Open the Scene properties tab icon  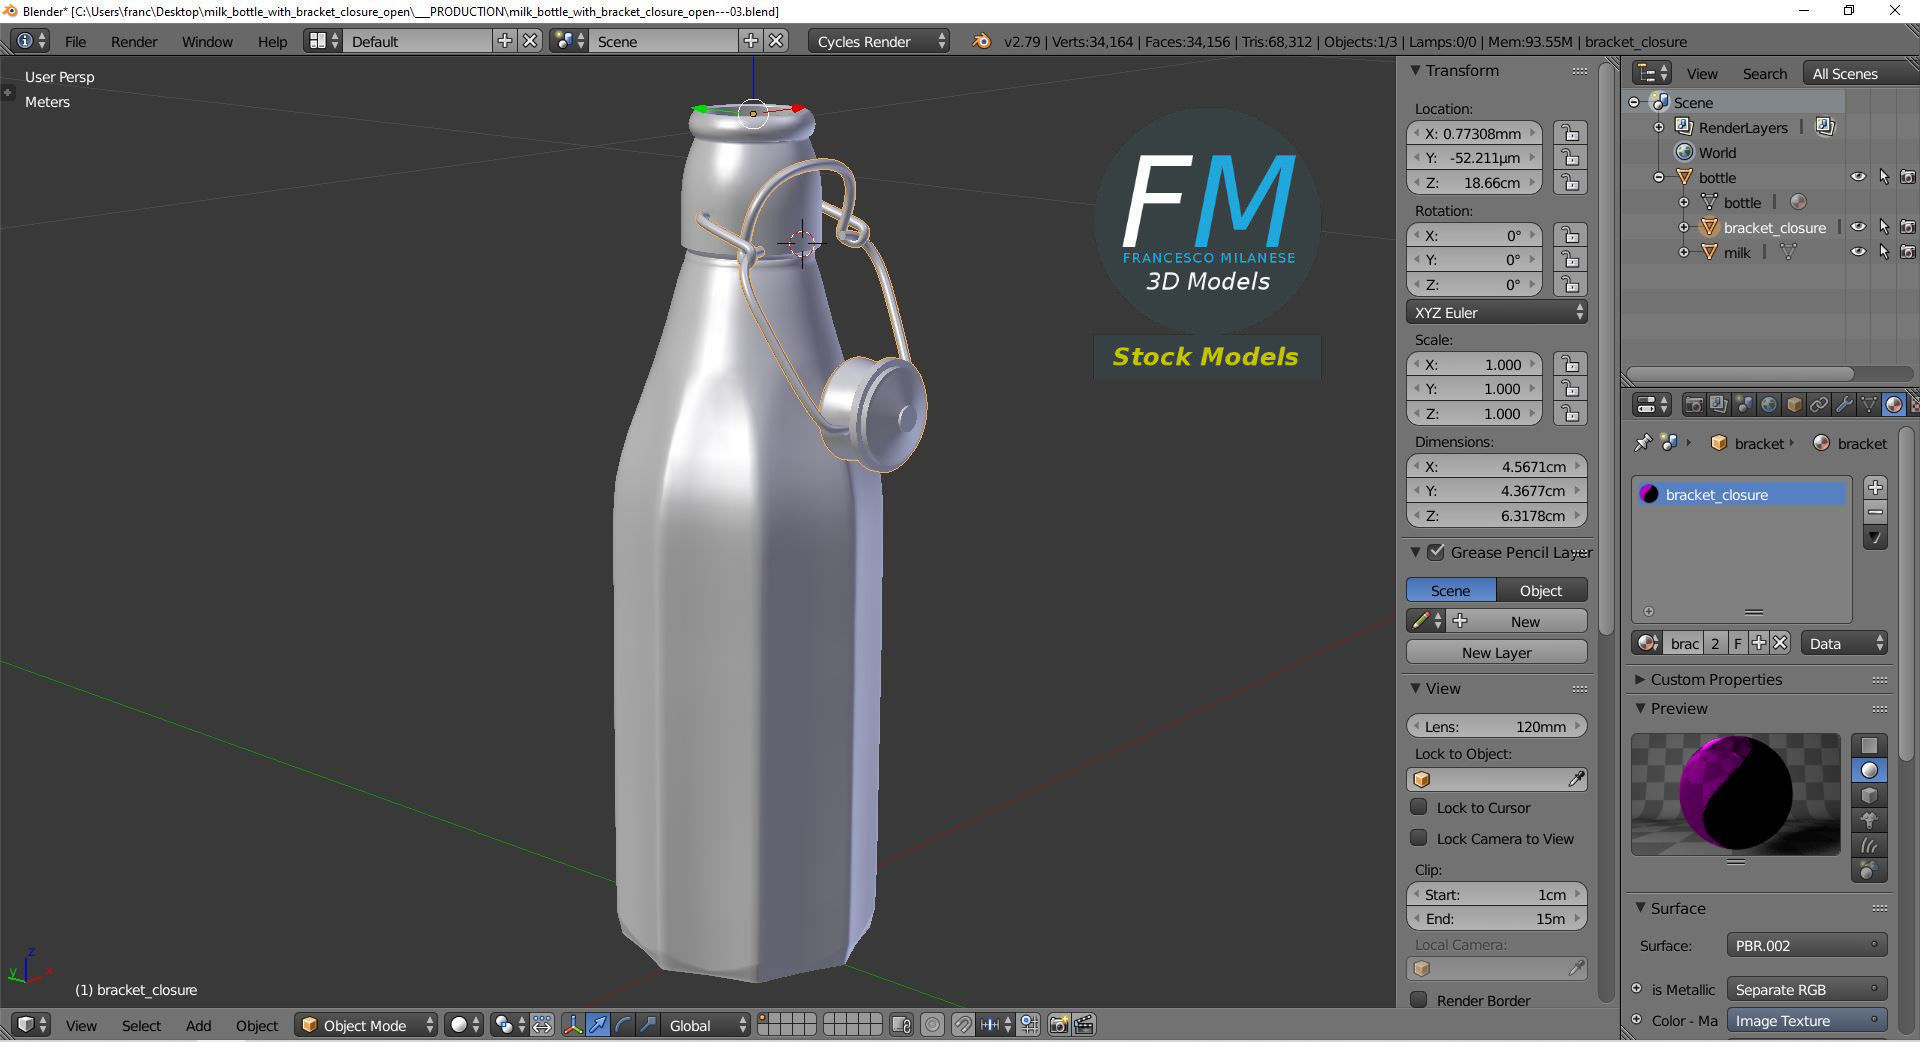click(1744, 405)
